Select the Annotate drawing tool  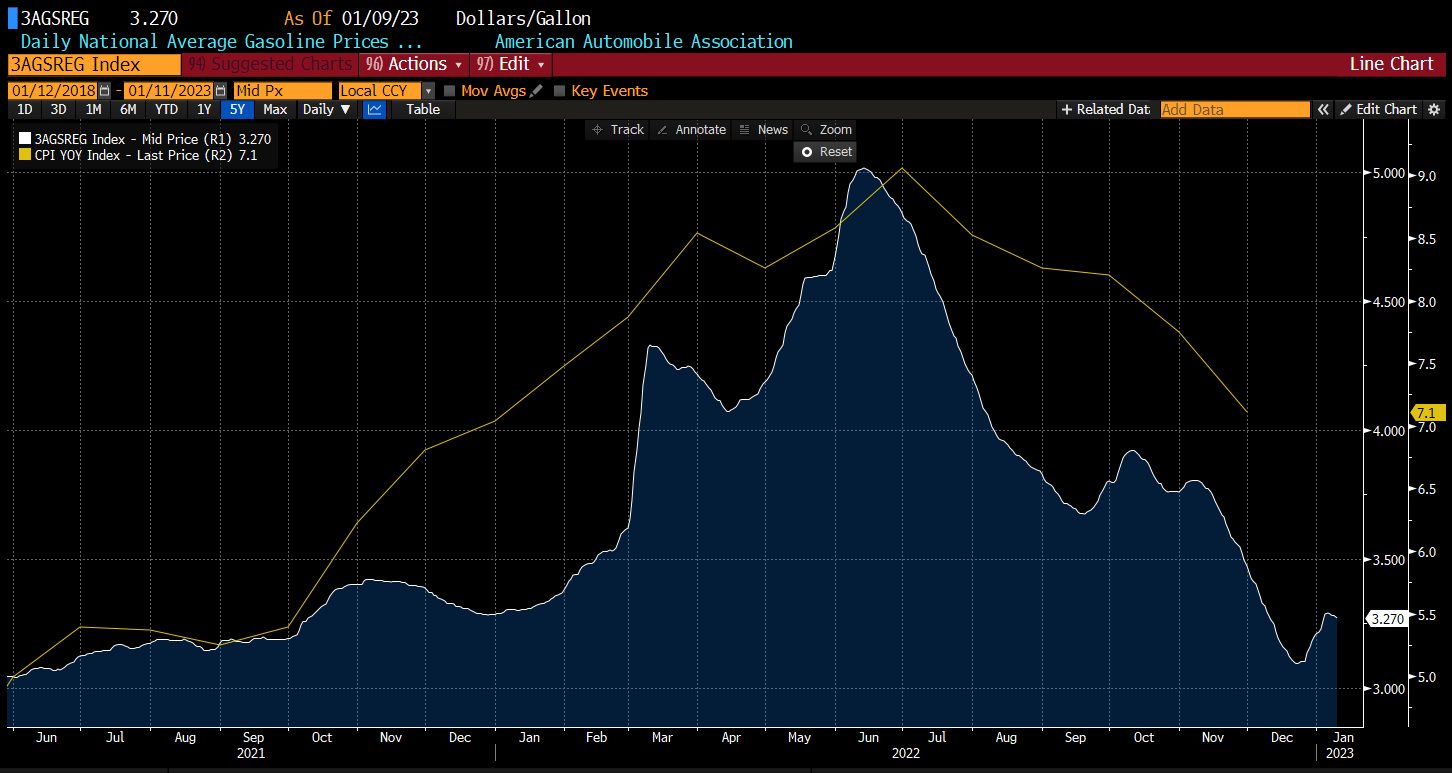691,130
